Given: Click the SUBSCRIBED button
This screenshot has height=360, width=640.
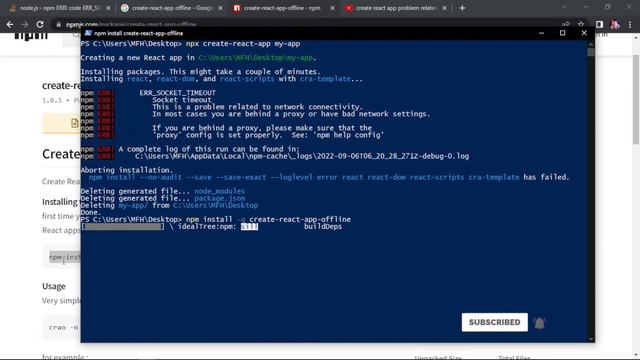Looking at the screenshot, I should click(x=495, y=322).
